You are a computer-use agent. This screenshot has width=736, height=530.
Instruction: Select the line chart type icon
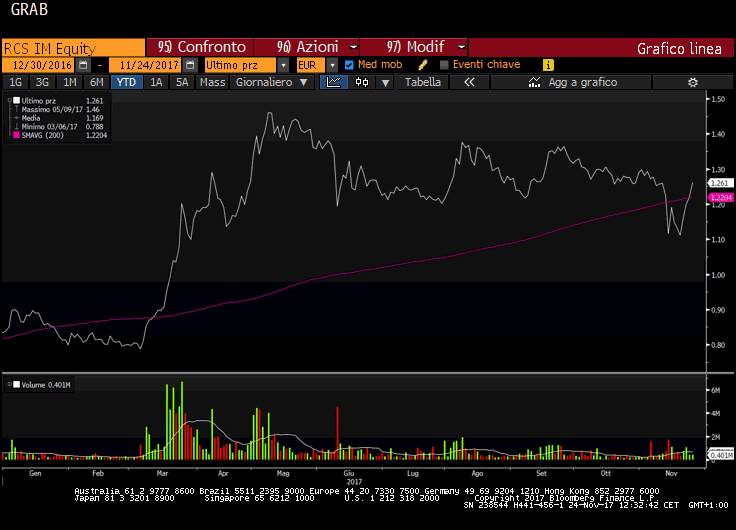coord(333,82)
